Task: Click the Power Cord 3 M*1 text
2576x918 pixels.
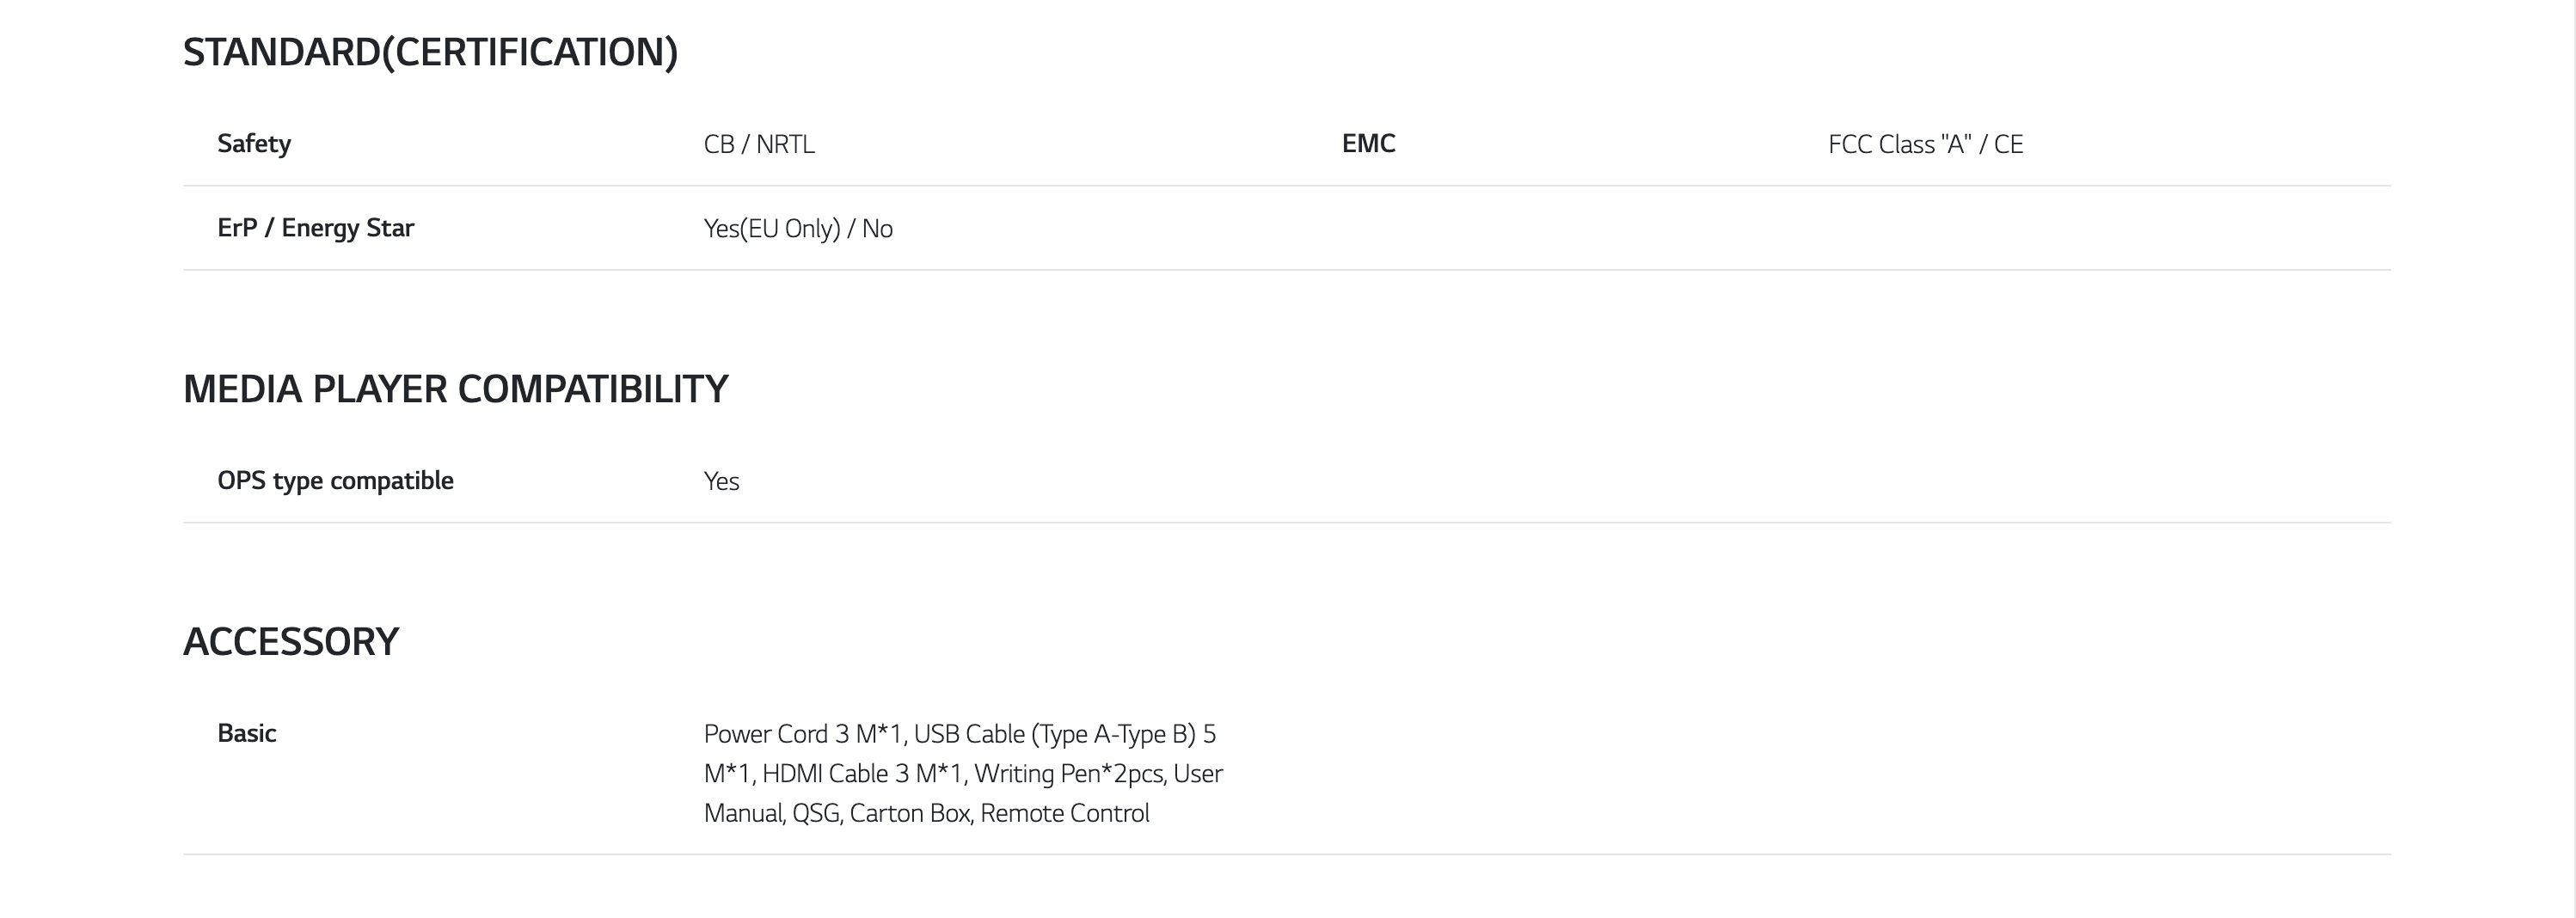Action: pos(803,735)
